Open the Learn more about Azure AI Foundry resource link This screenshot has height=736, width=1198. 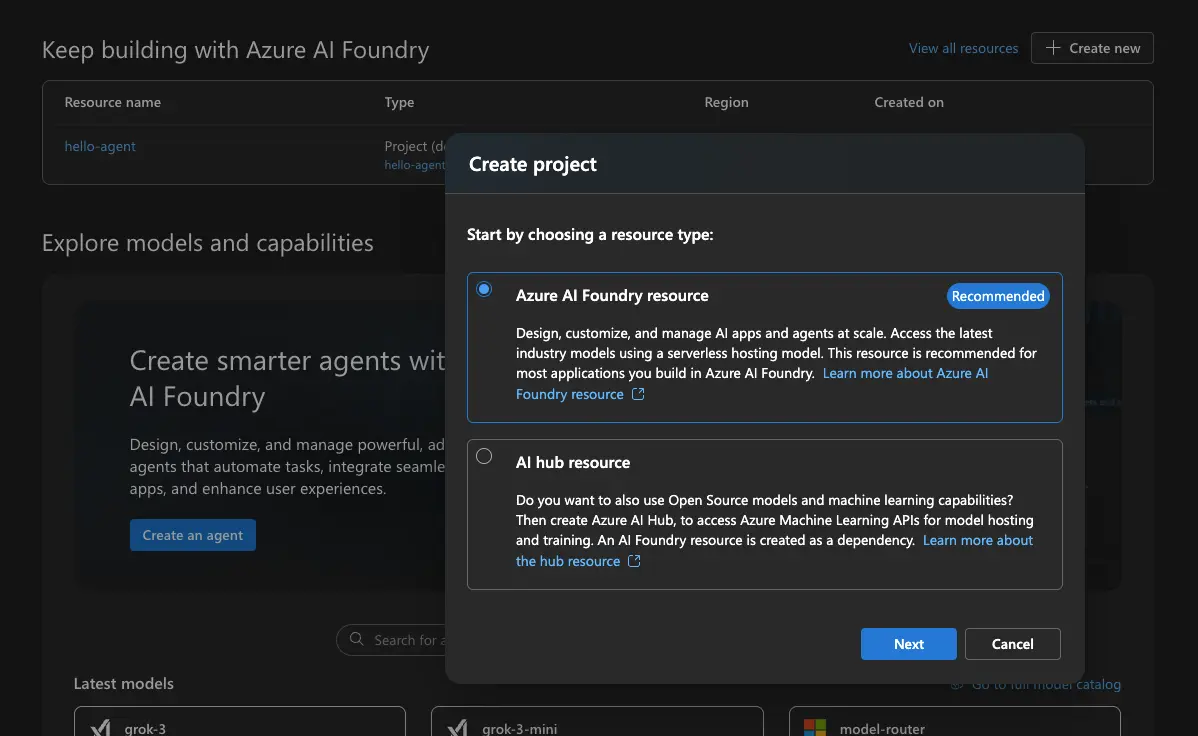click(x=752, y=384)
